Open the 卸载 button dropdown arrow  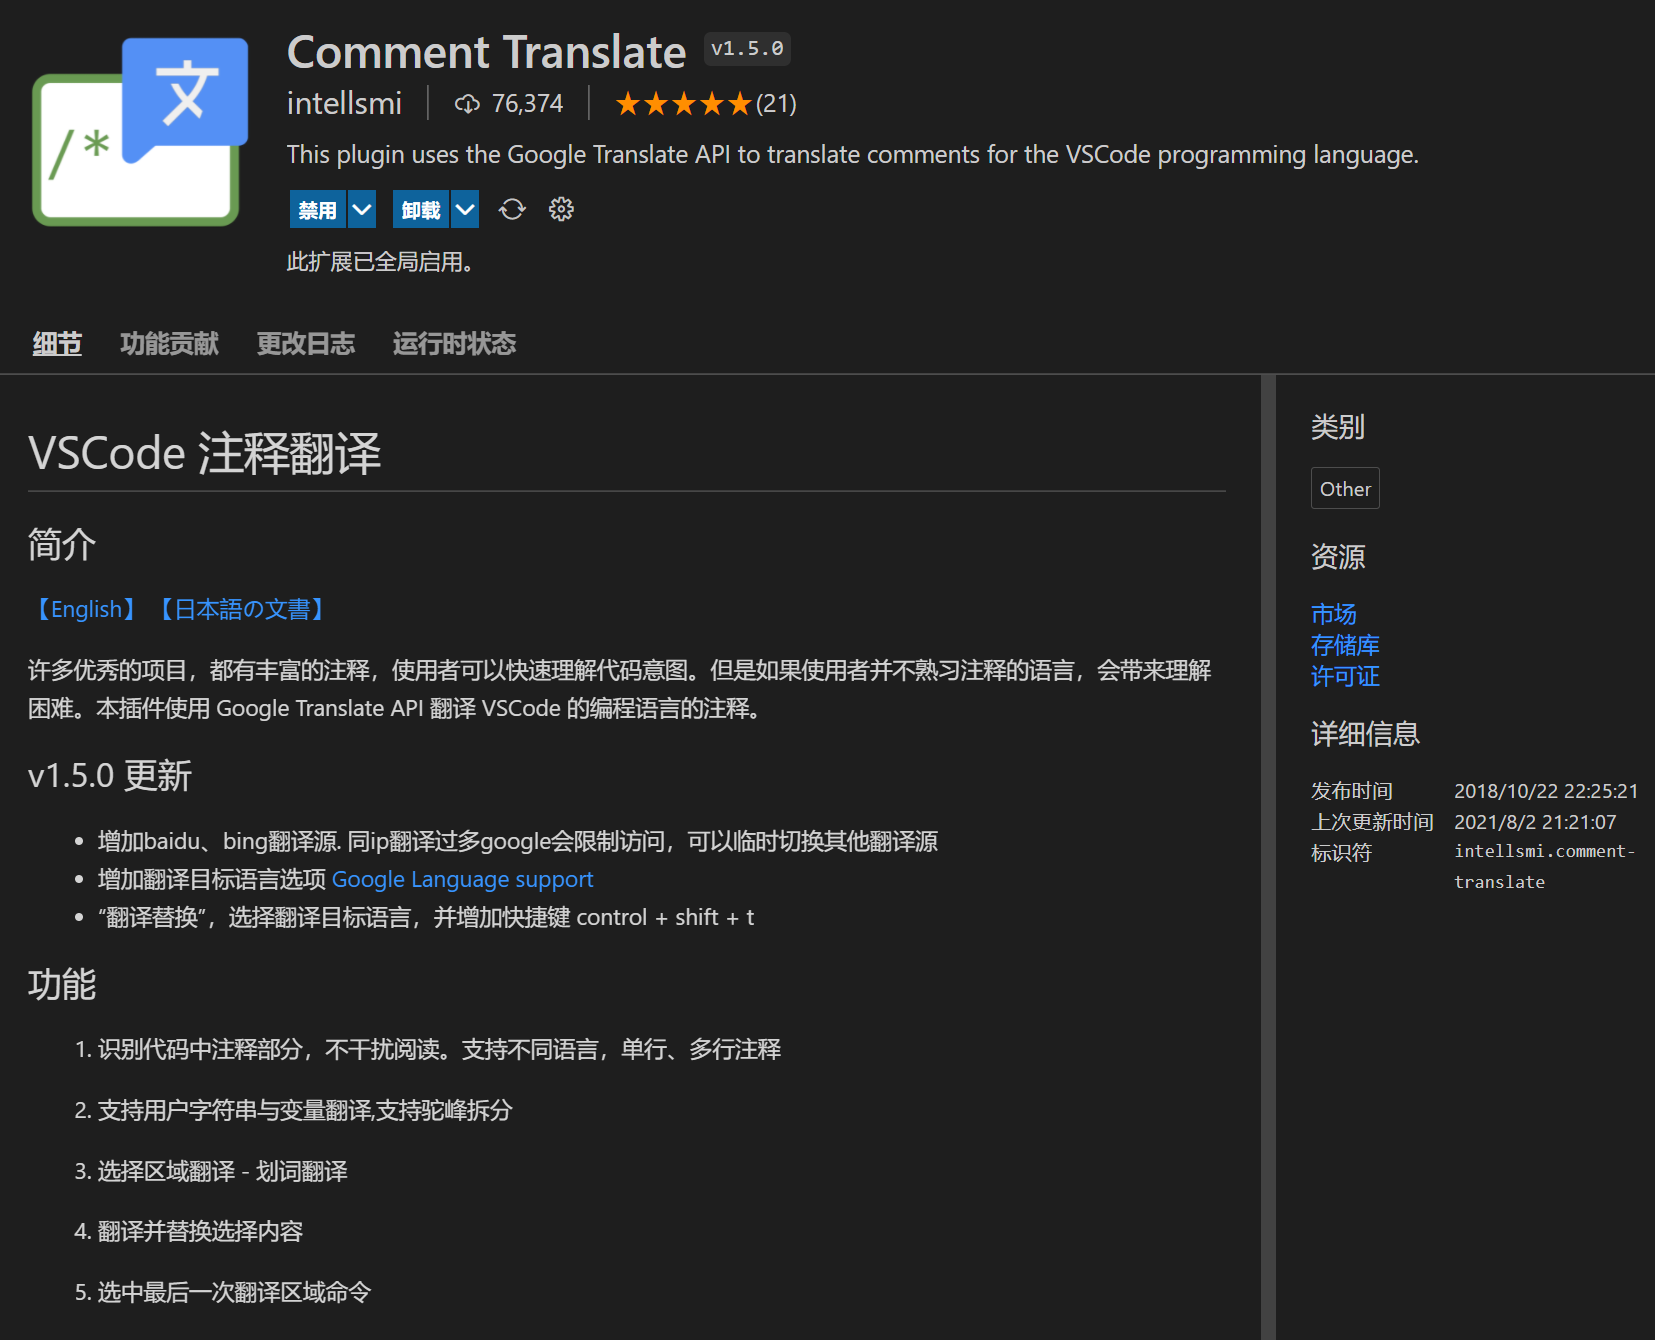(464, 209)
